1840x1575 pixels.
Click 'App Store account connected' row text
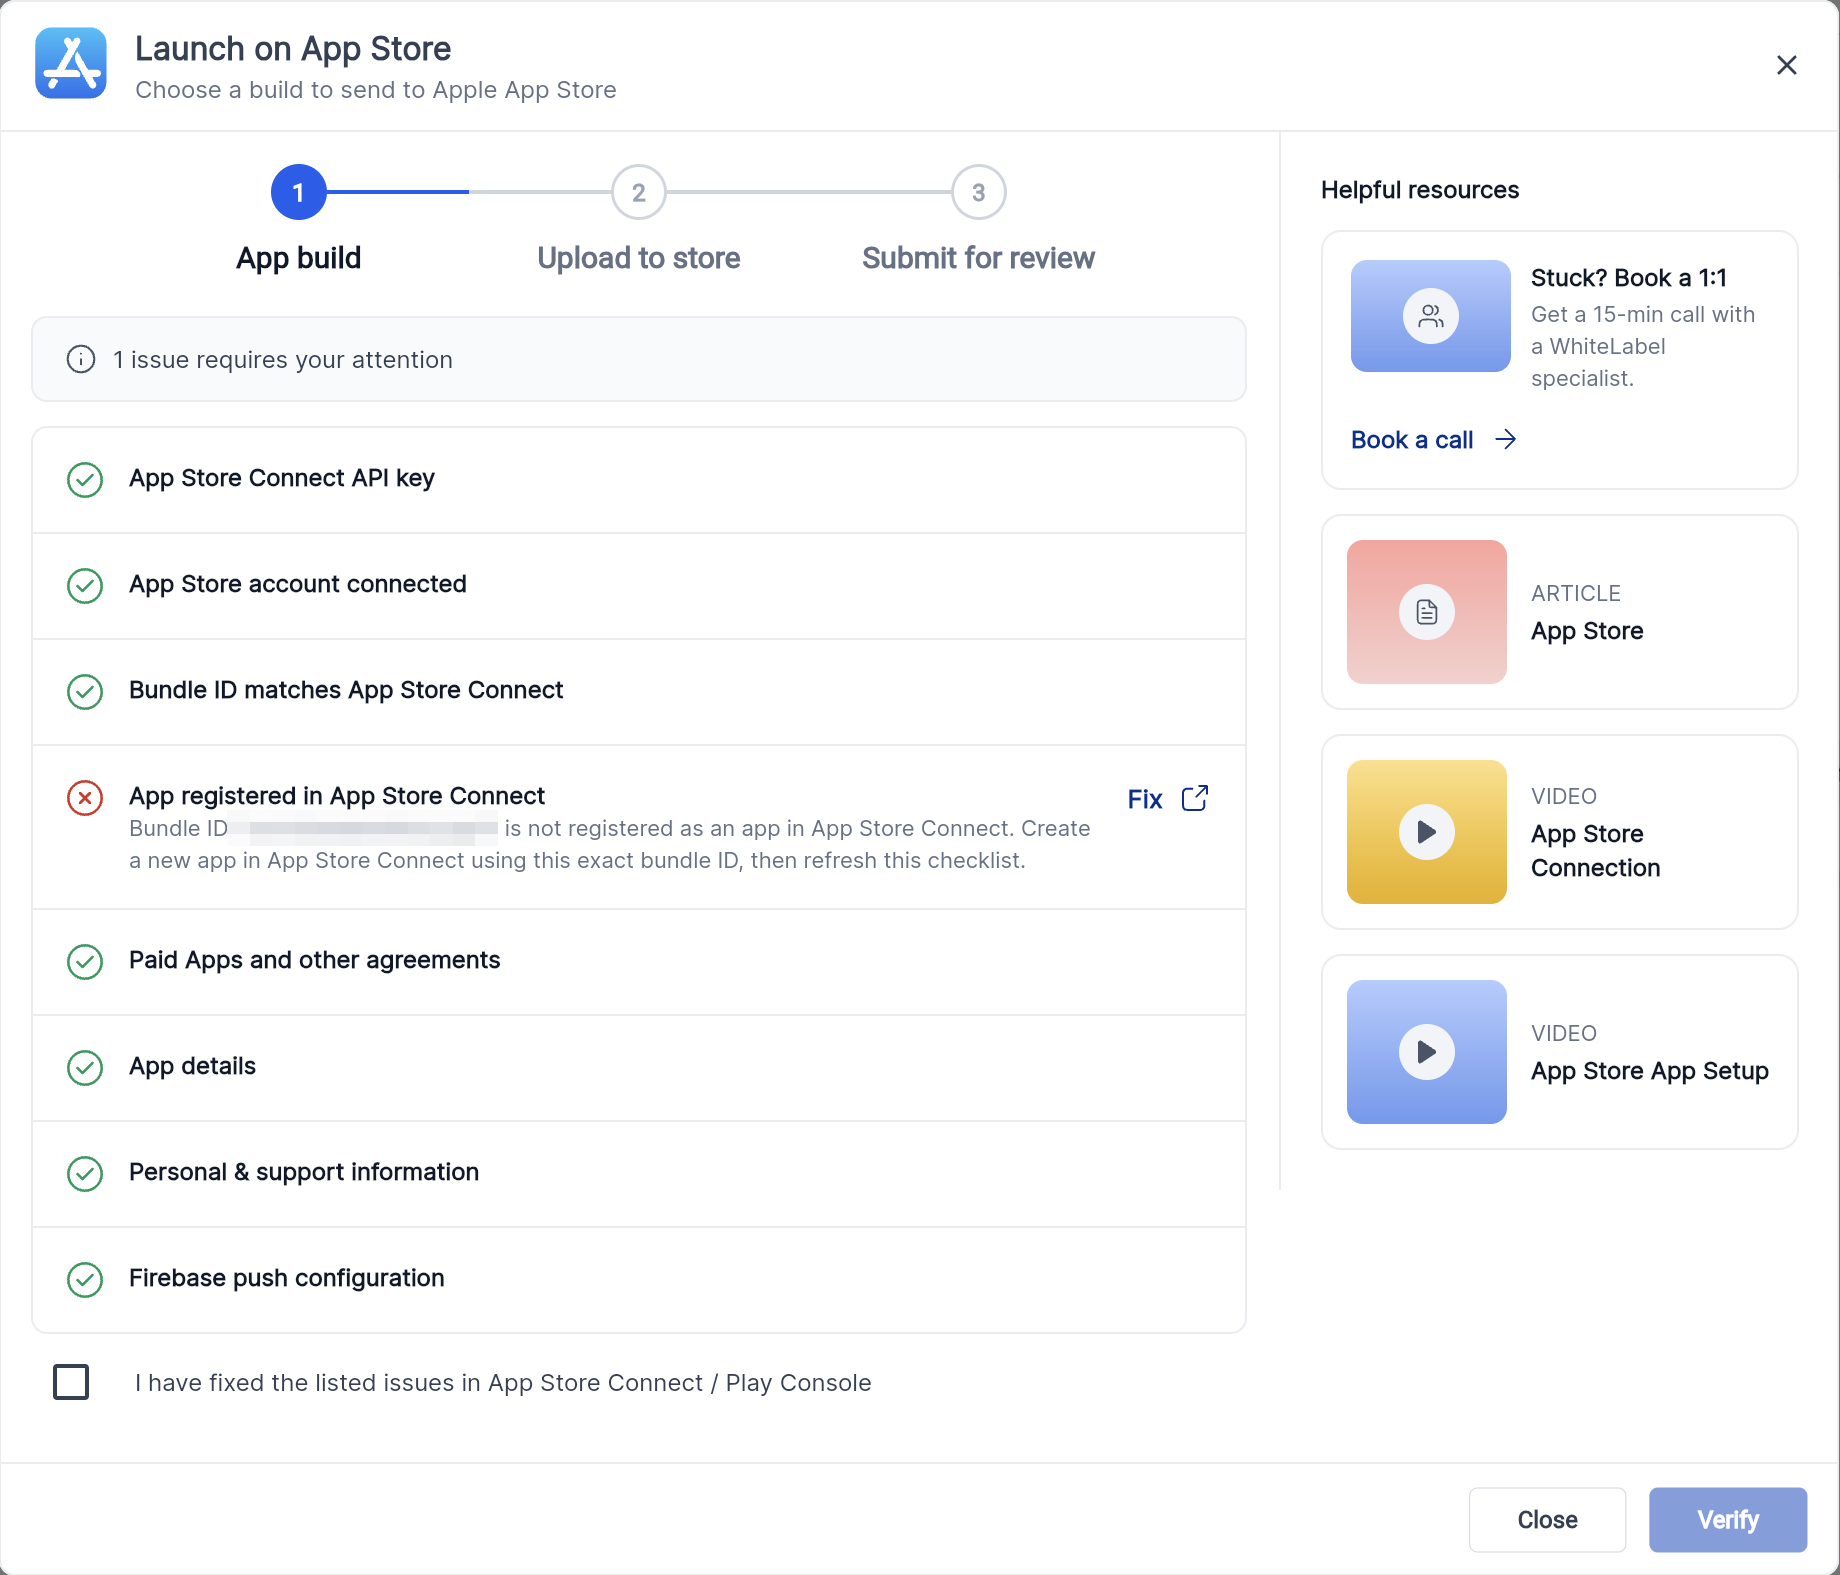click(x=298, y=584)
